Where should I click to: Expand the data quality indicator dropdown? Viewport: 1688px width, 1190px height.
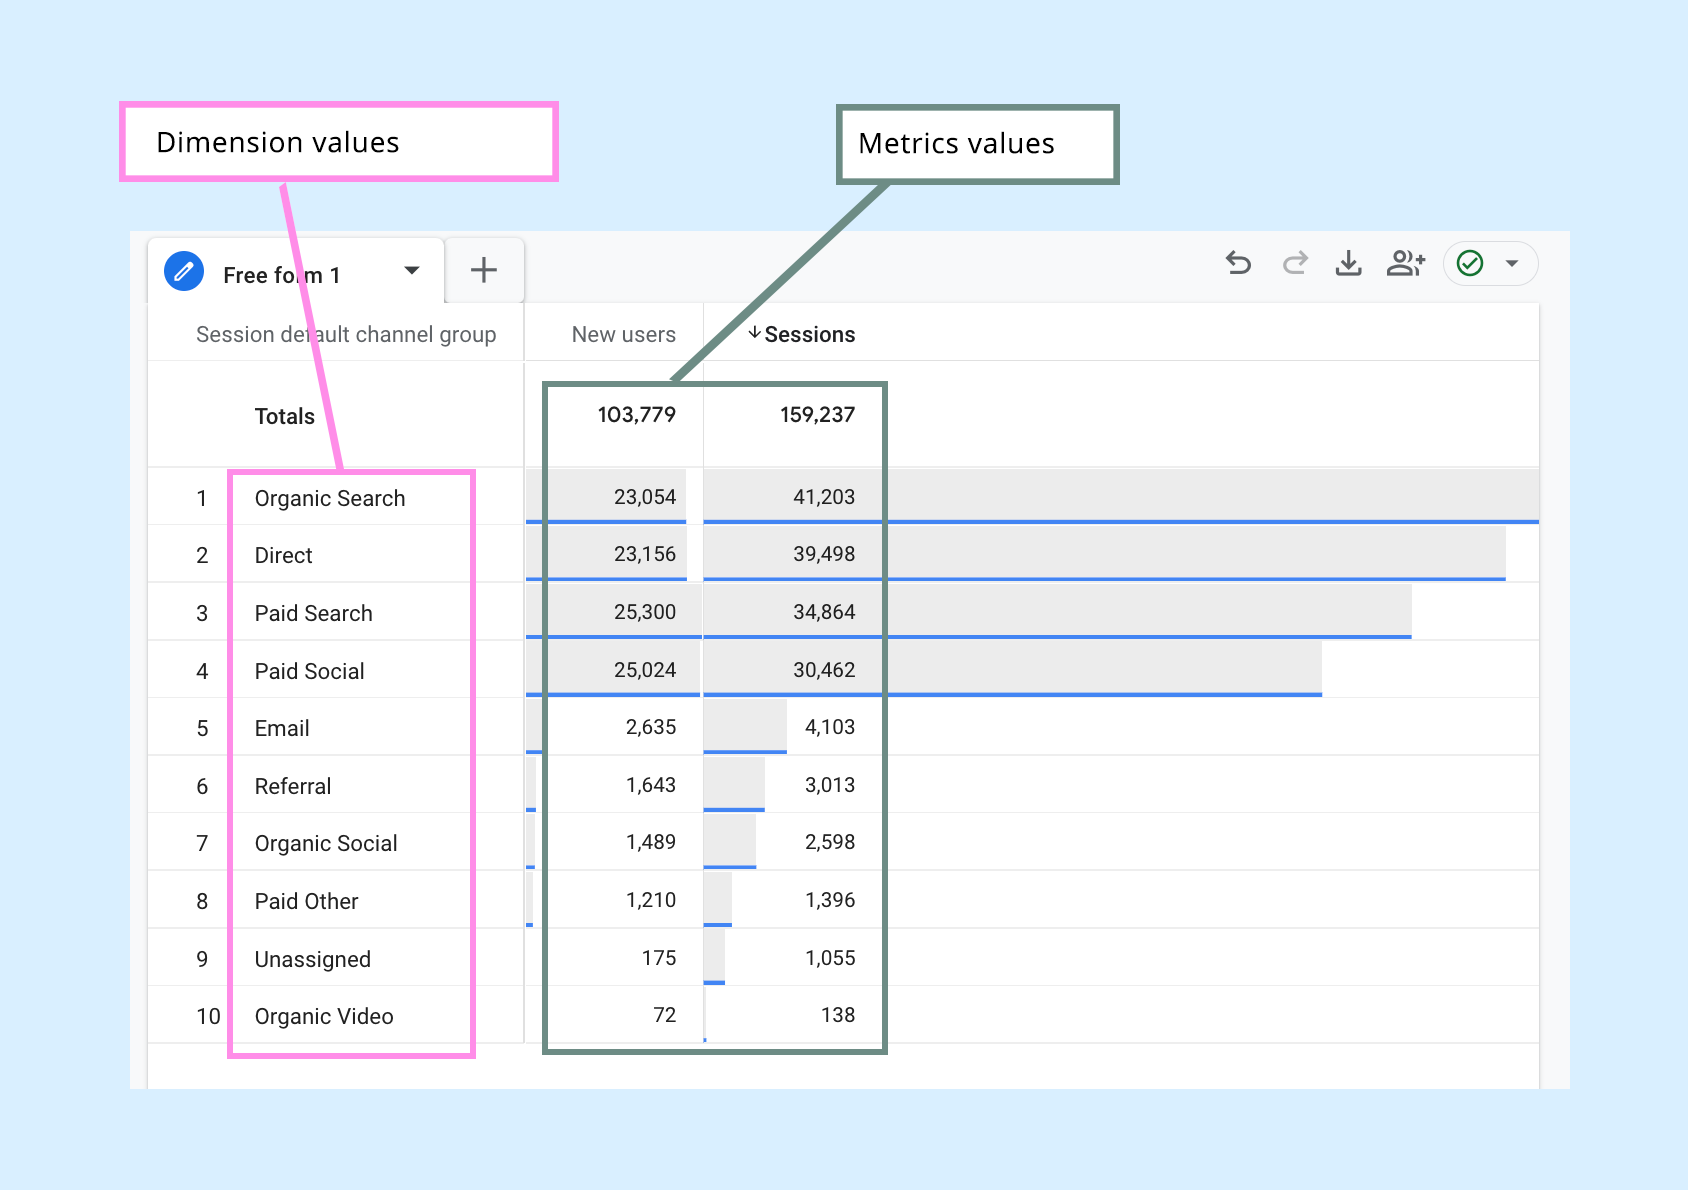click(1512, 263)
